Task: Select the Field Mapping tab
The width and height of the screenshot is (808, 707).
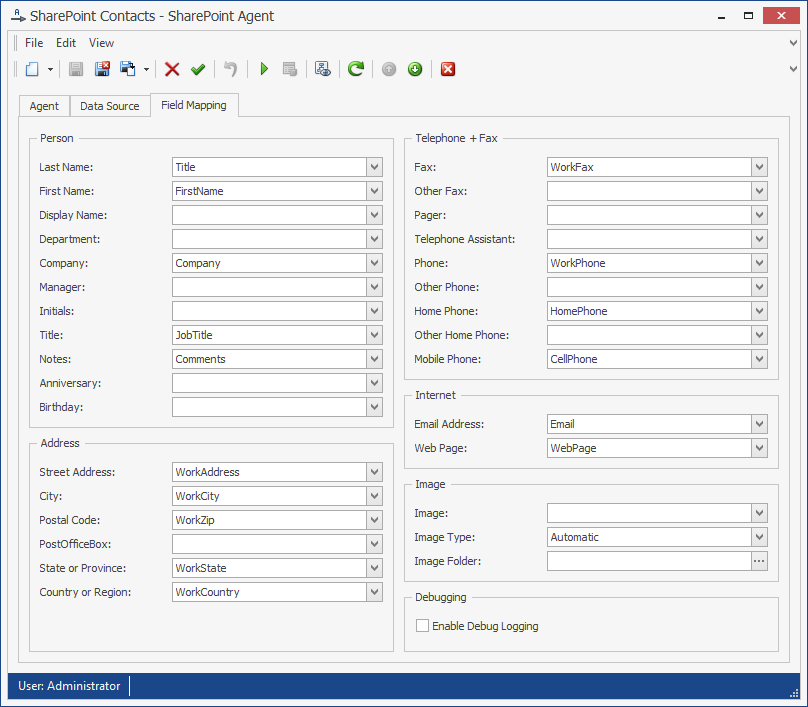Action: point(194,105)
